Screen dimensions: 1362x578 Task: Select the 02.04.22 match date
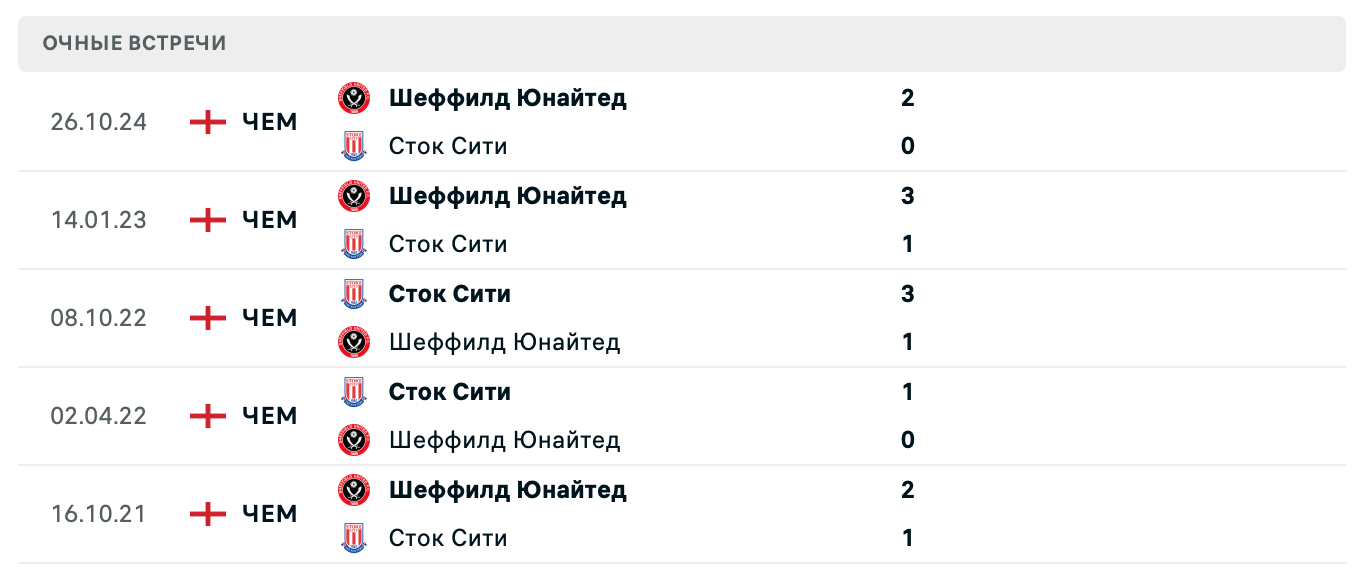click(99, 416)
